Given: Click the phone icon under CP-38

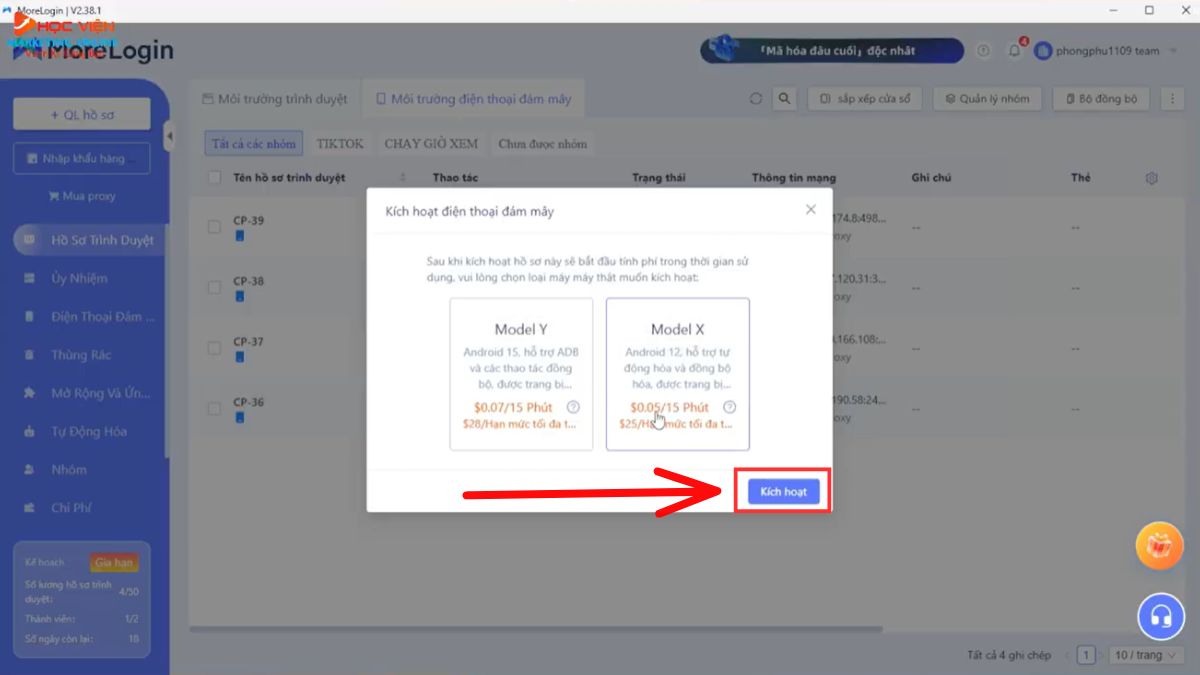Looking at the screenshot, I should coord(240,297).
